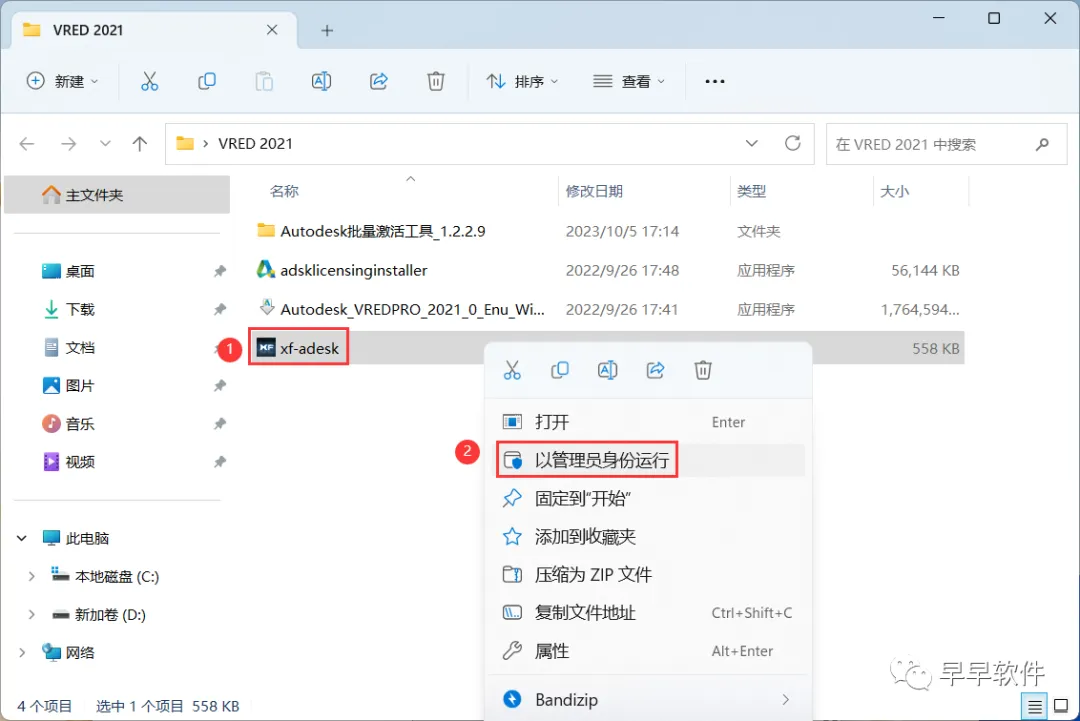Click the Delete trash icon in the top toolbar
The image size is (1080, 721).
tap(435, 81)
